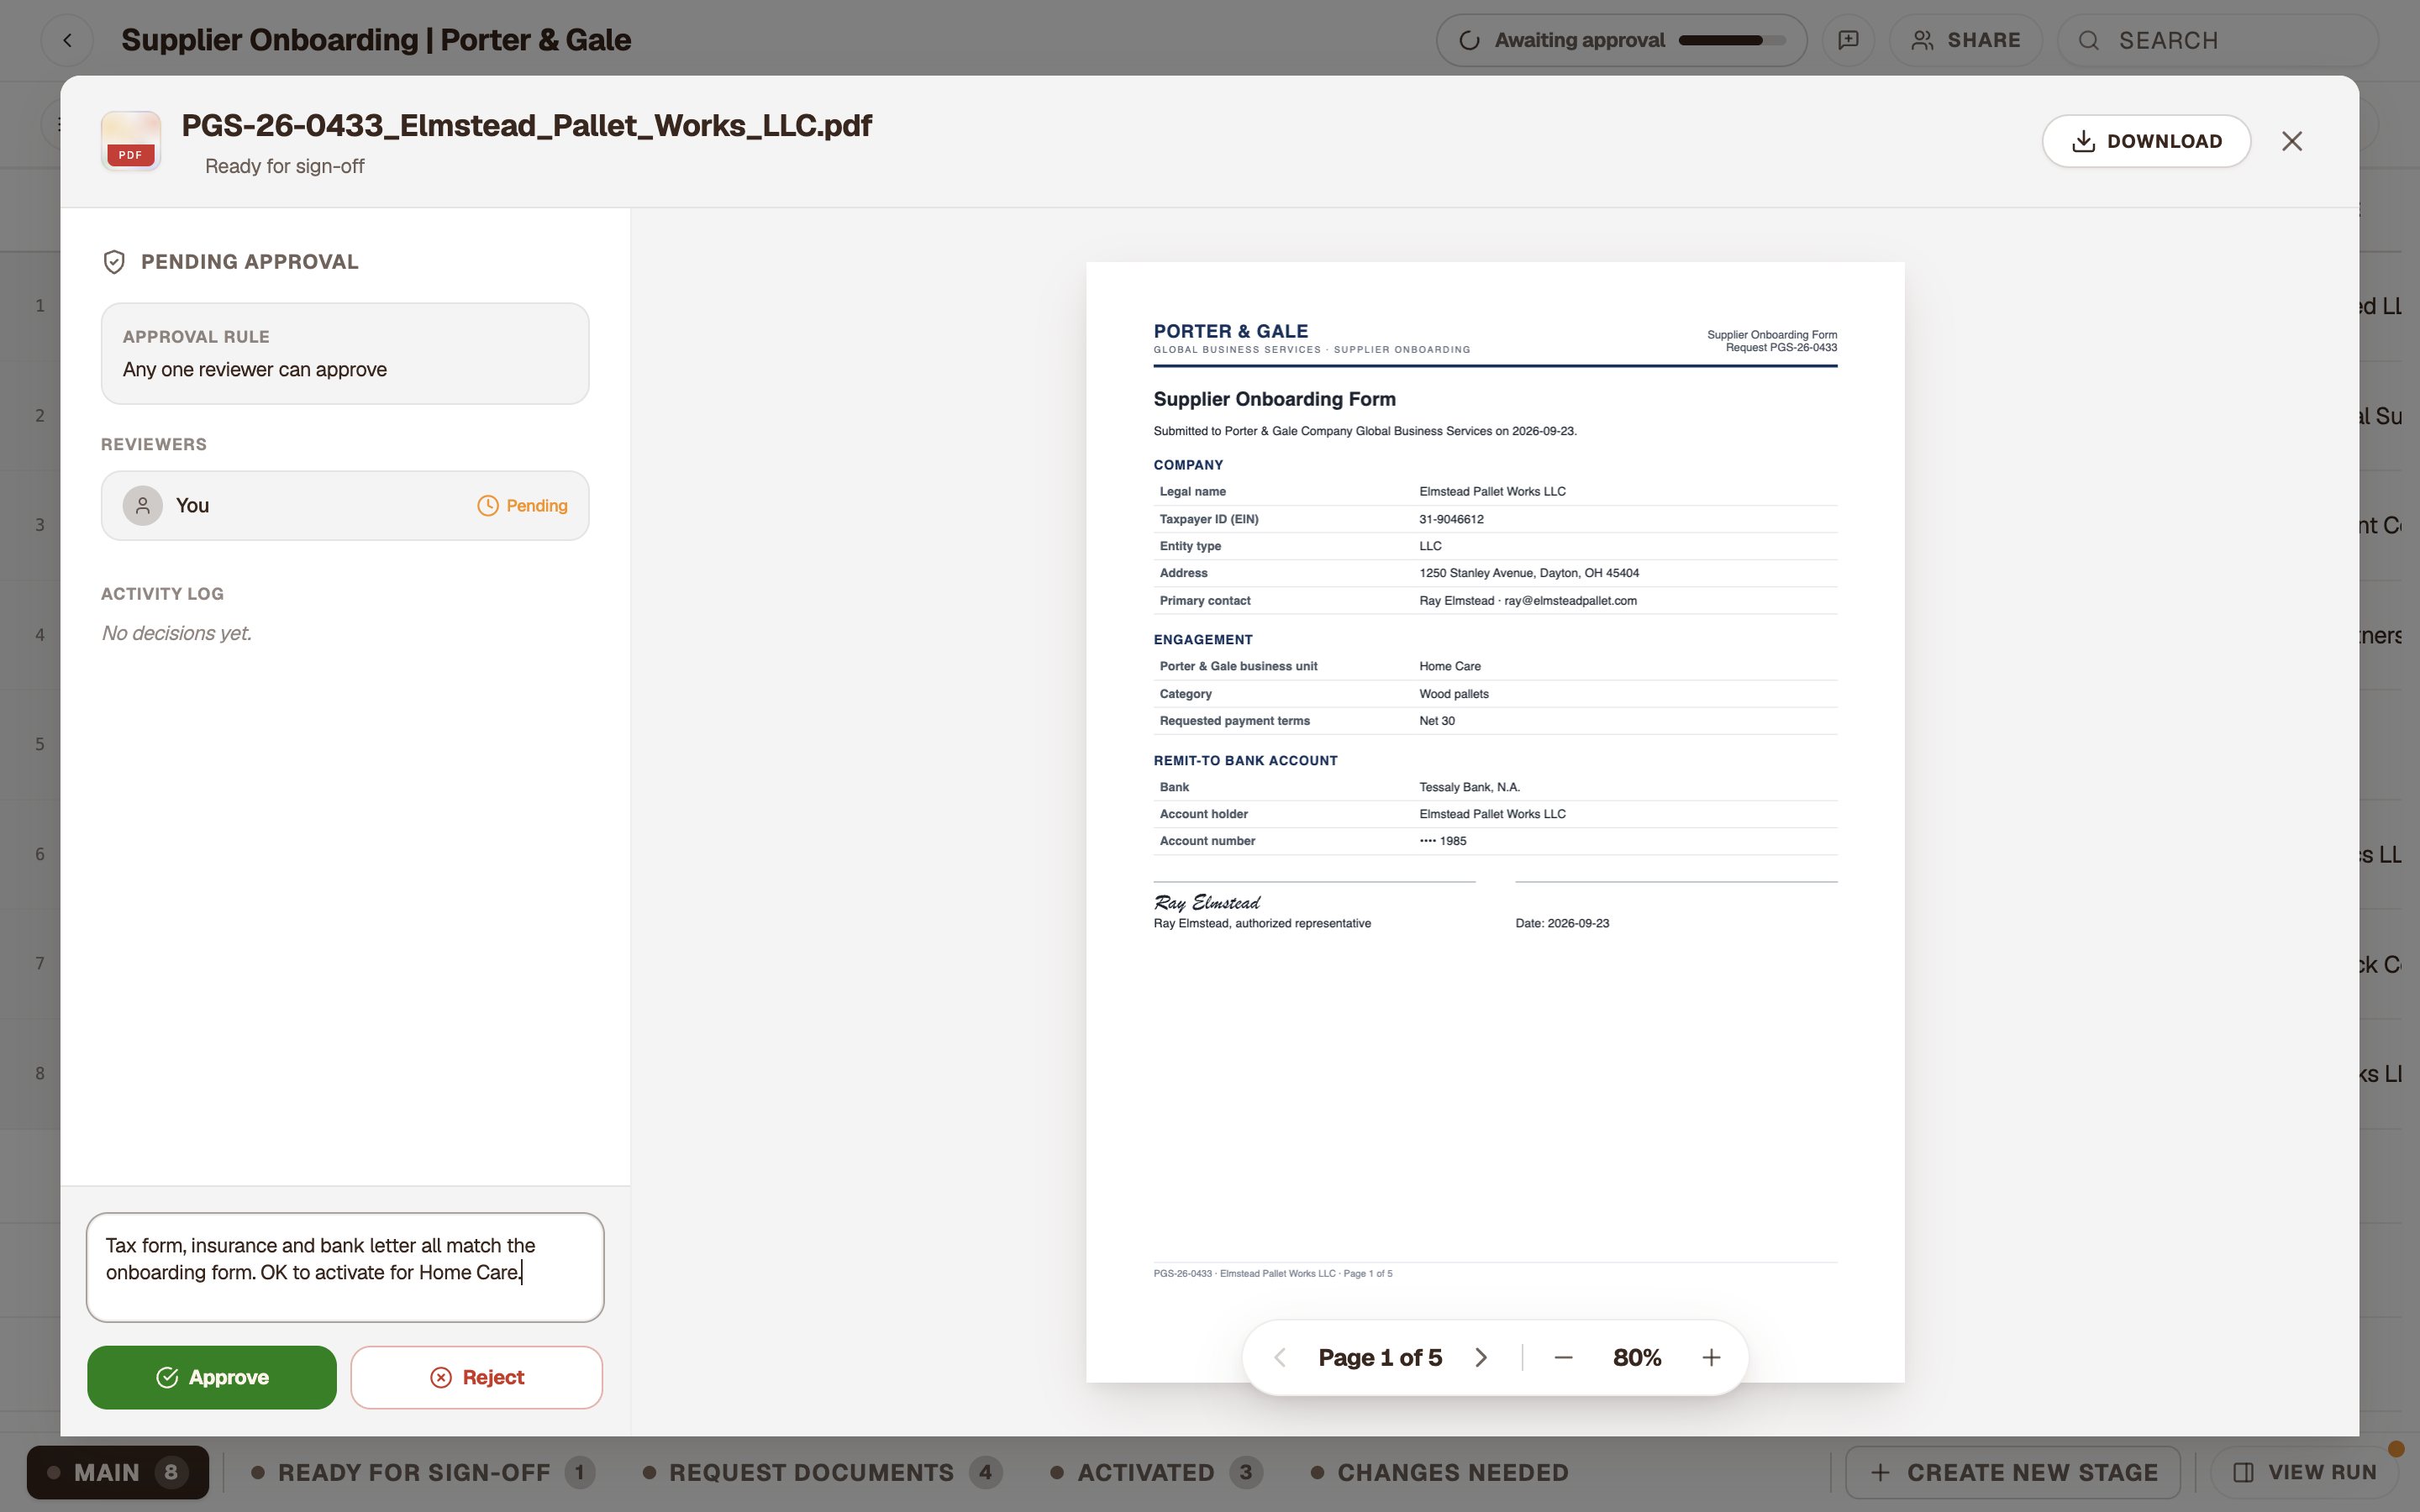Click 'Tessaly Bank, N.A.' in the form
The height and width of the screenshot is (1512, 2420).
1469,787
